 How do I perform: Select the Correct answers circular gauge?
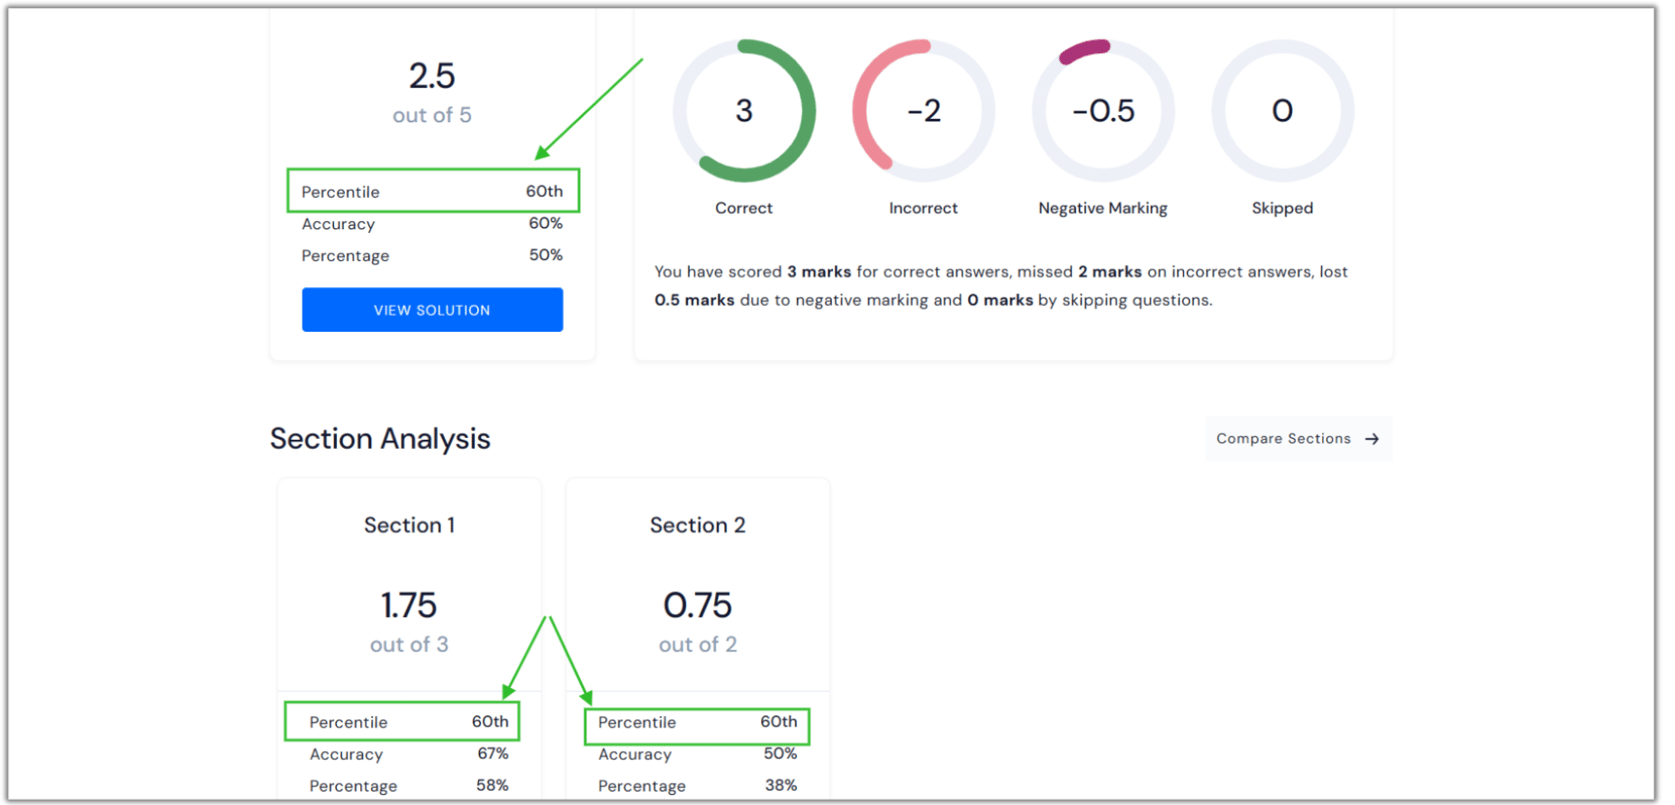coord(744,110)
